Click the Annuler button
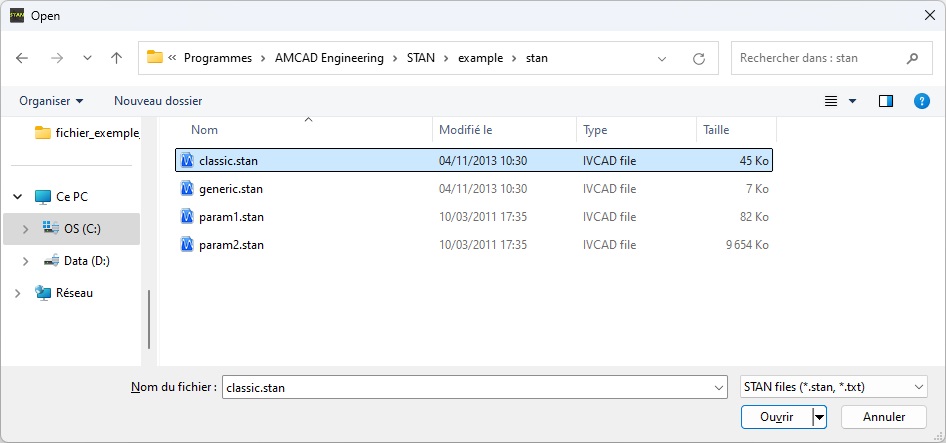This screenshot has height=443, width=946. pyautogui.click(x=883, y=417)
